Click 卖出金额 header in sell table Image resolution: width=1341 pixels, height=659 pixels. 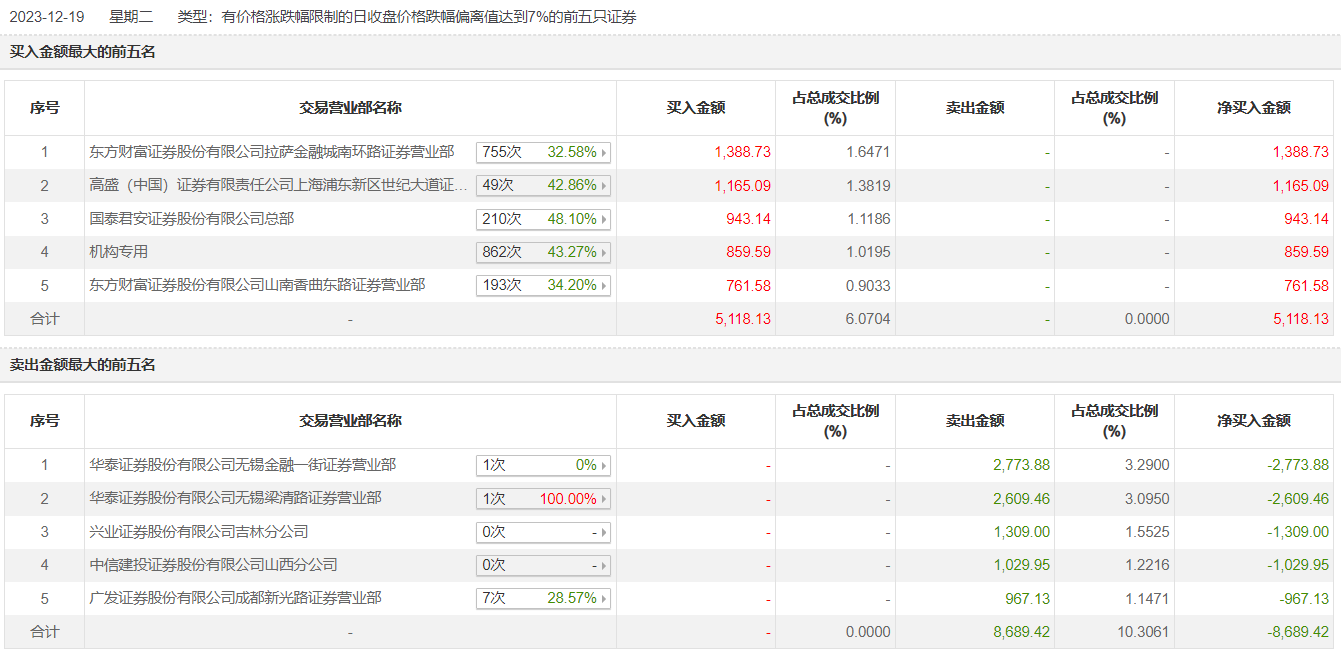coord(975,421)
